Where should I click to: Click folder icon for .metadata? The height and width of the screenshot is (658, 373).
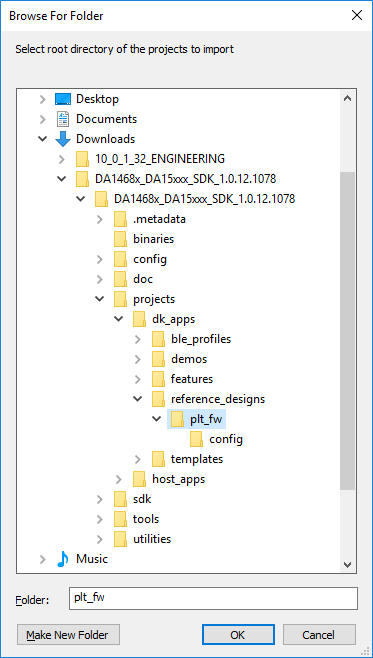(x=120, y=219)
